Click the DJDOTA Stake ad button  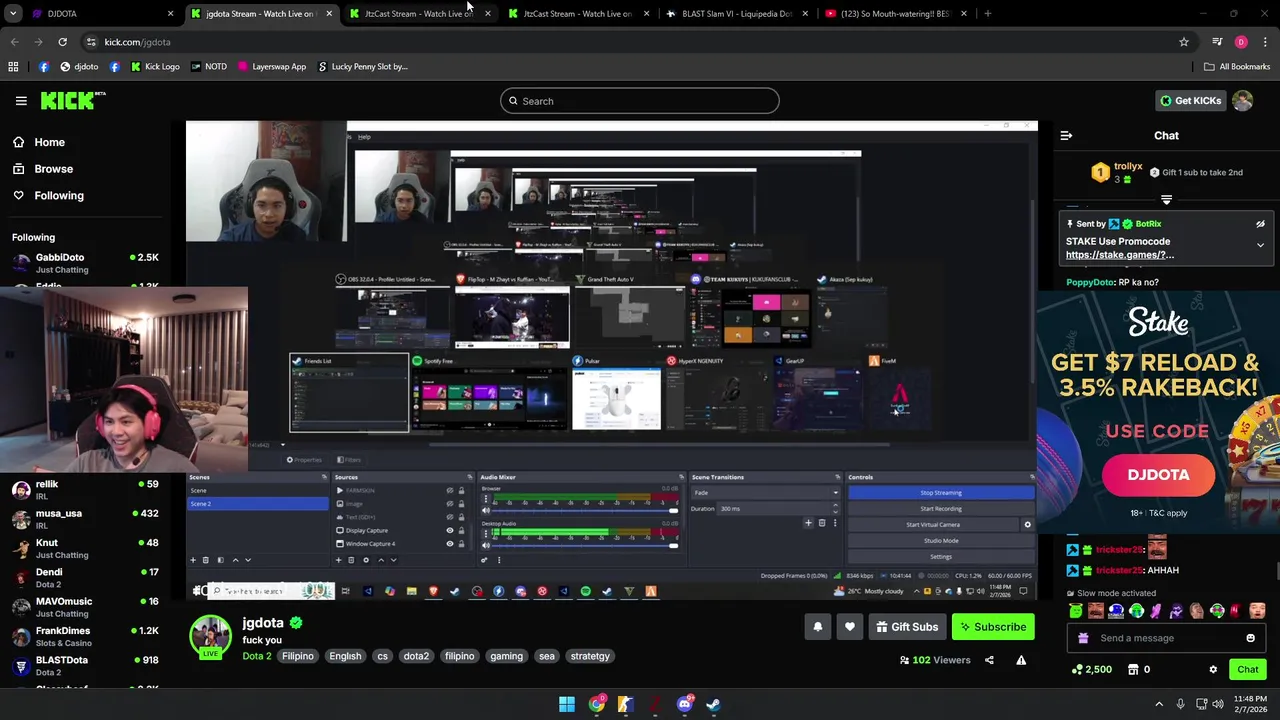[x=1158, y=475]
